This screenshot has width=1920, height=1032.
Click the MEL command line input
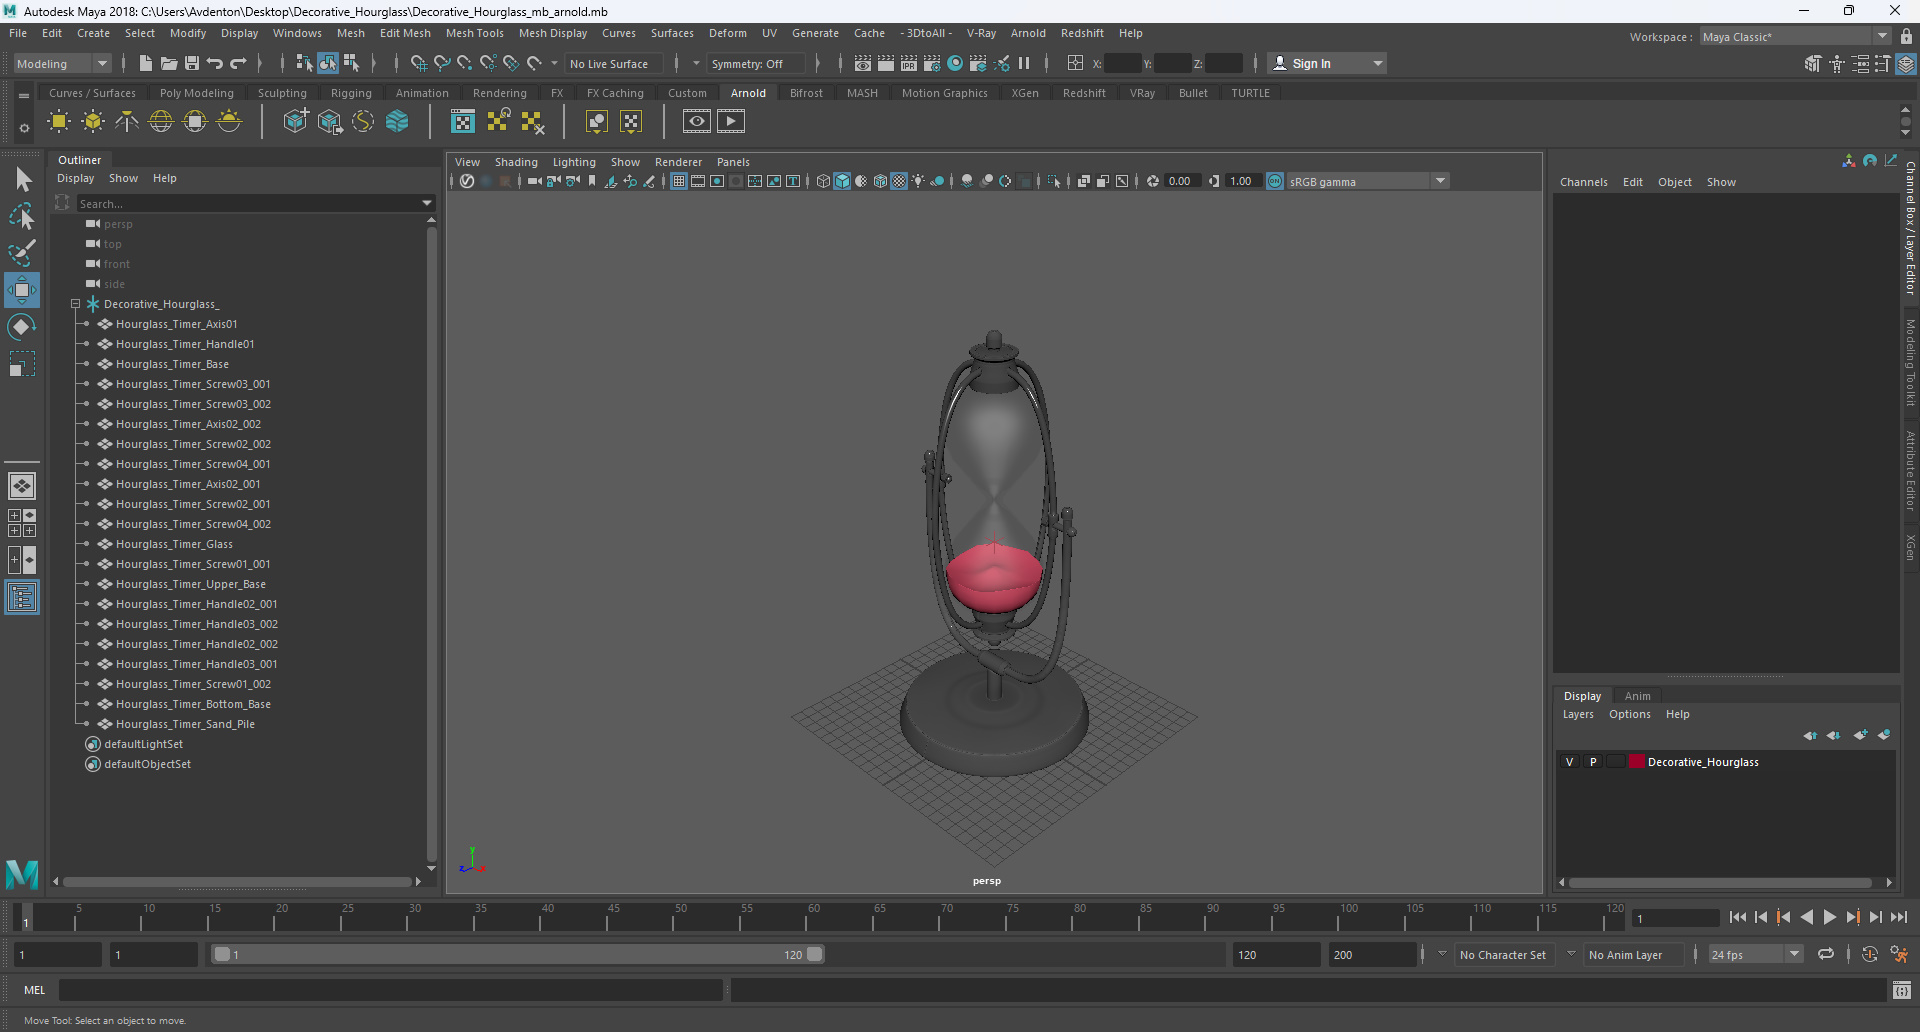[x=390, y=990]
